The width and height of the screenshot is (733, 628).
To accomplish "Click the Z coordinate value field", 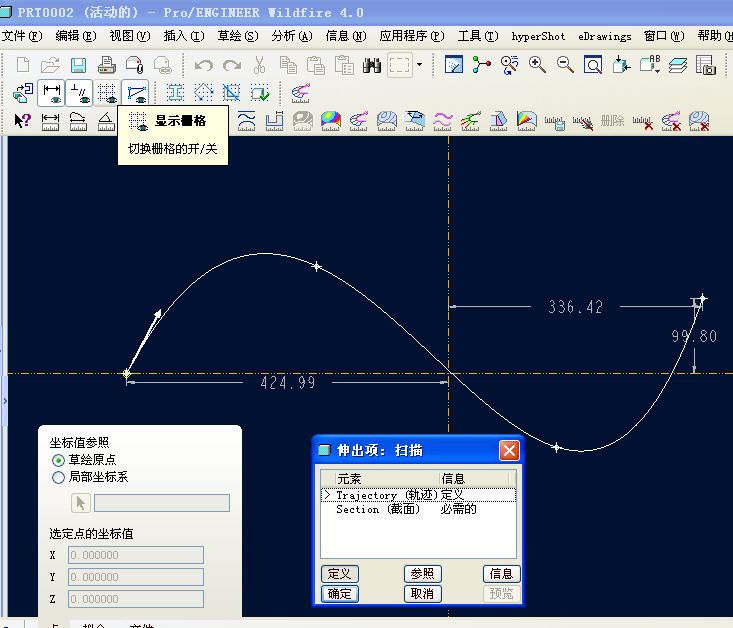I will pyautogui.click(x=136, y=599).
